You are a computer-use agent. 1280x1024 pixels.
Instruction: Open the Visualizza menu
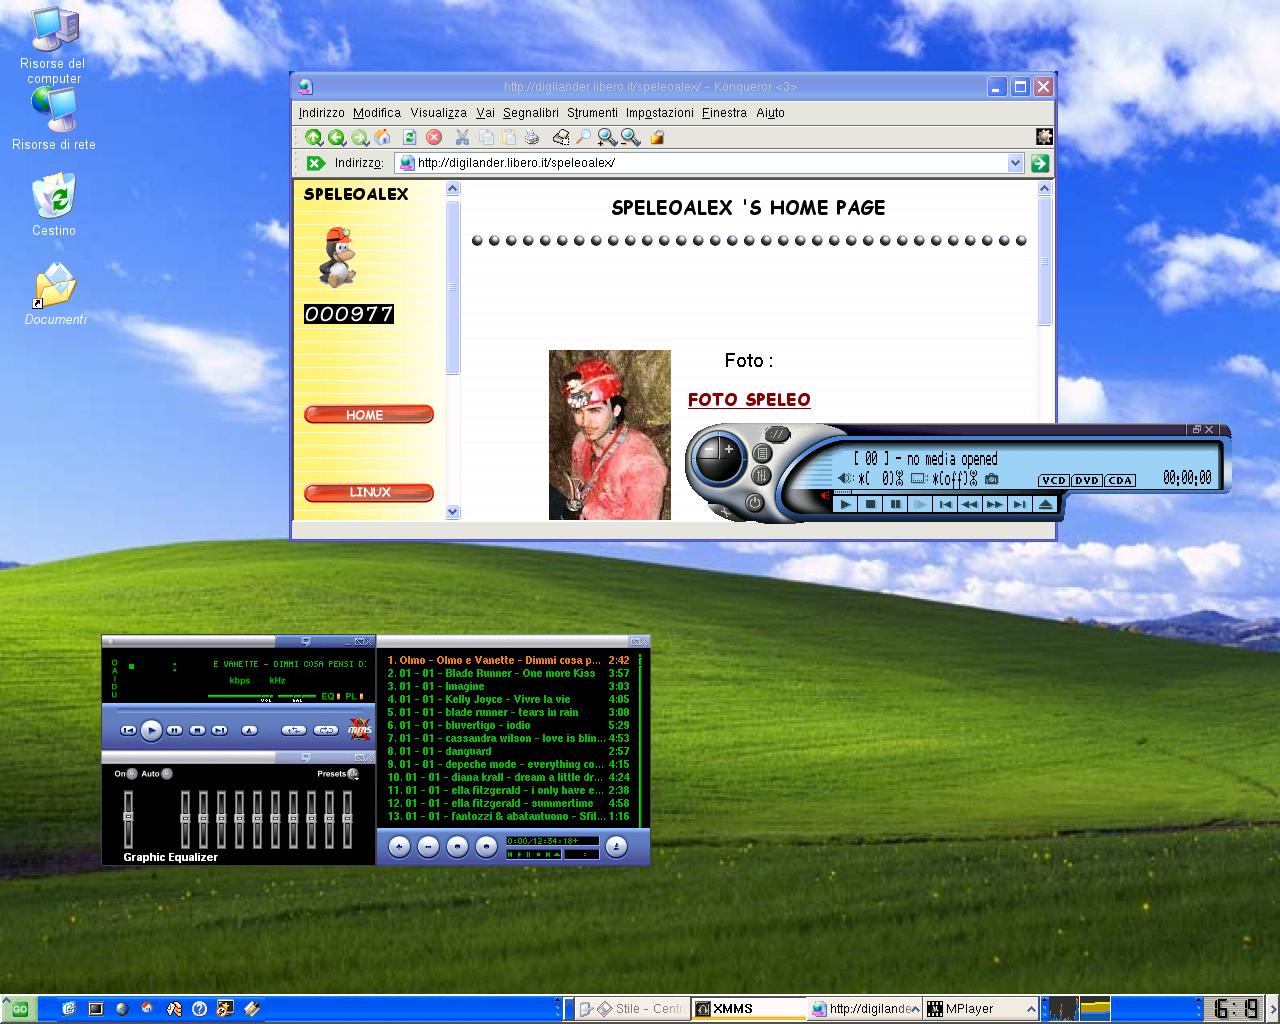pos(438,113)
